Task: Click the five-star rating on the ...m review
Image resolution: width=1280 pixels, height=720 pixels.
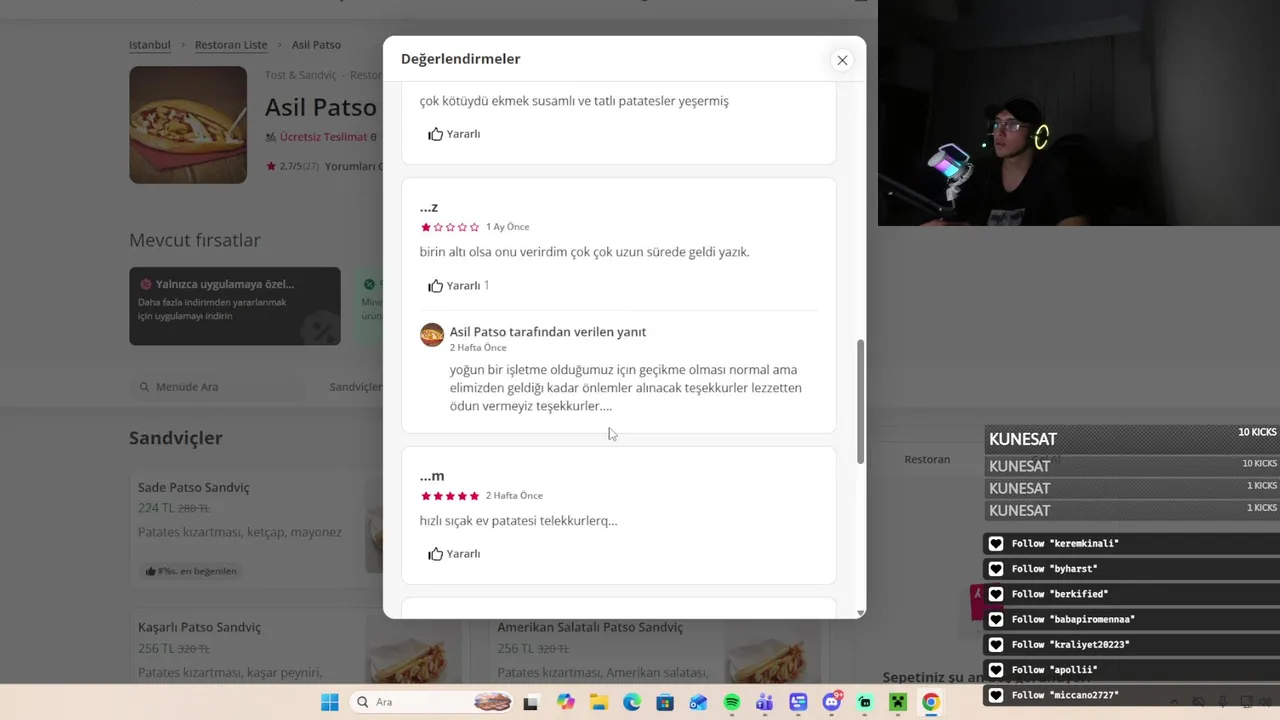Action: pos(450,496)
